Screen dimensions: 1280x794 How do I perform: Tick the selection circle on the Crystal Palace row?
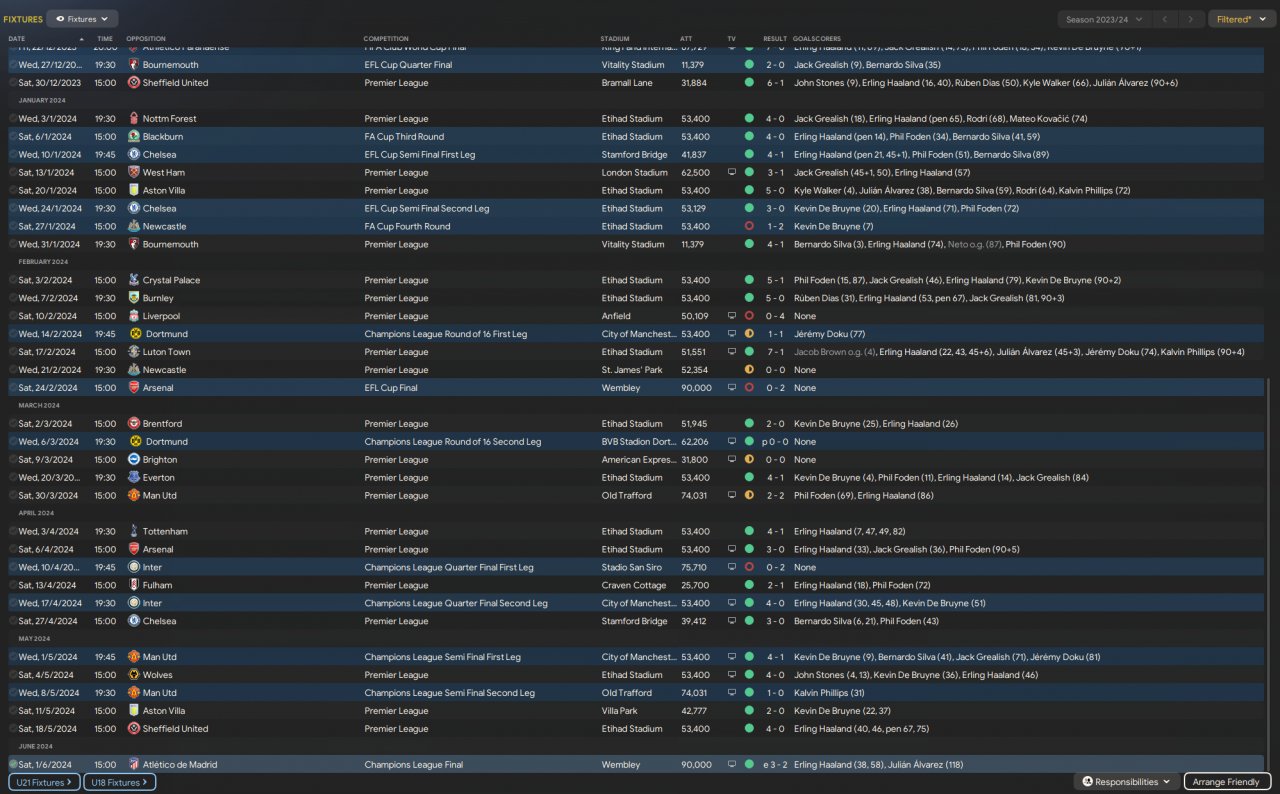pos(13,281)
